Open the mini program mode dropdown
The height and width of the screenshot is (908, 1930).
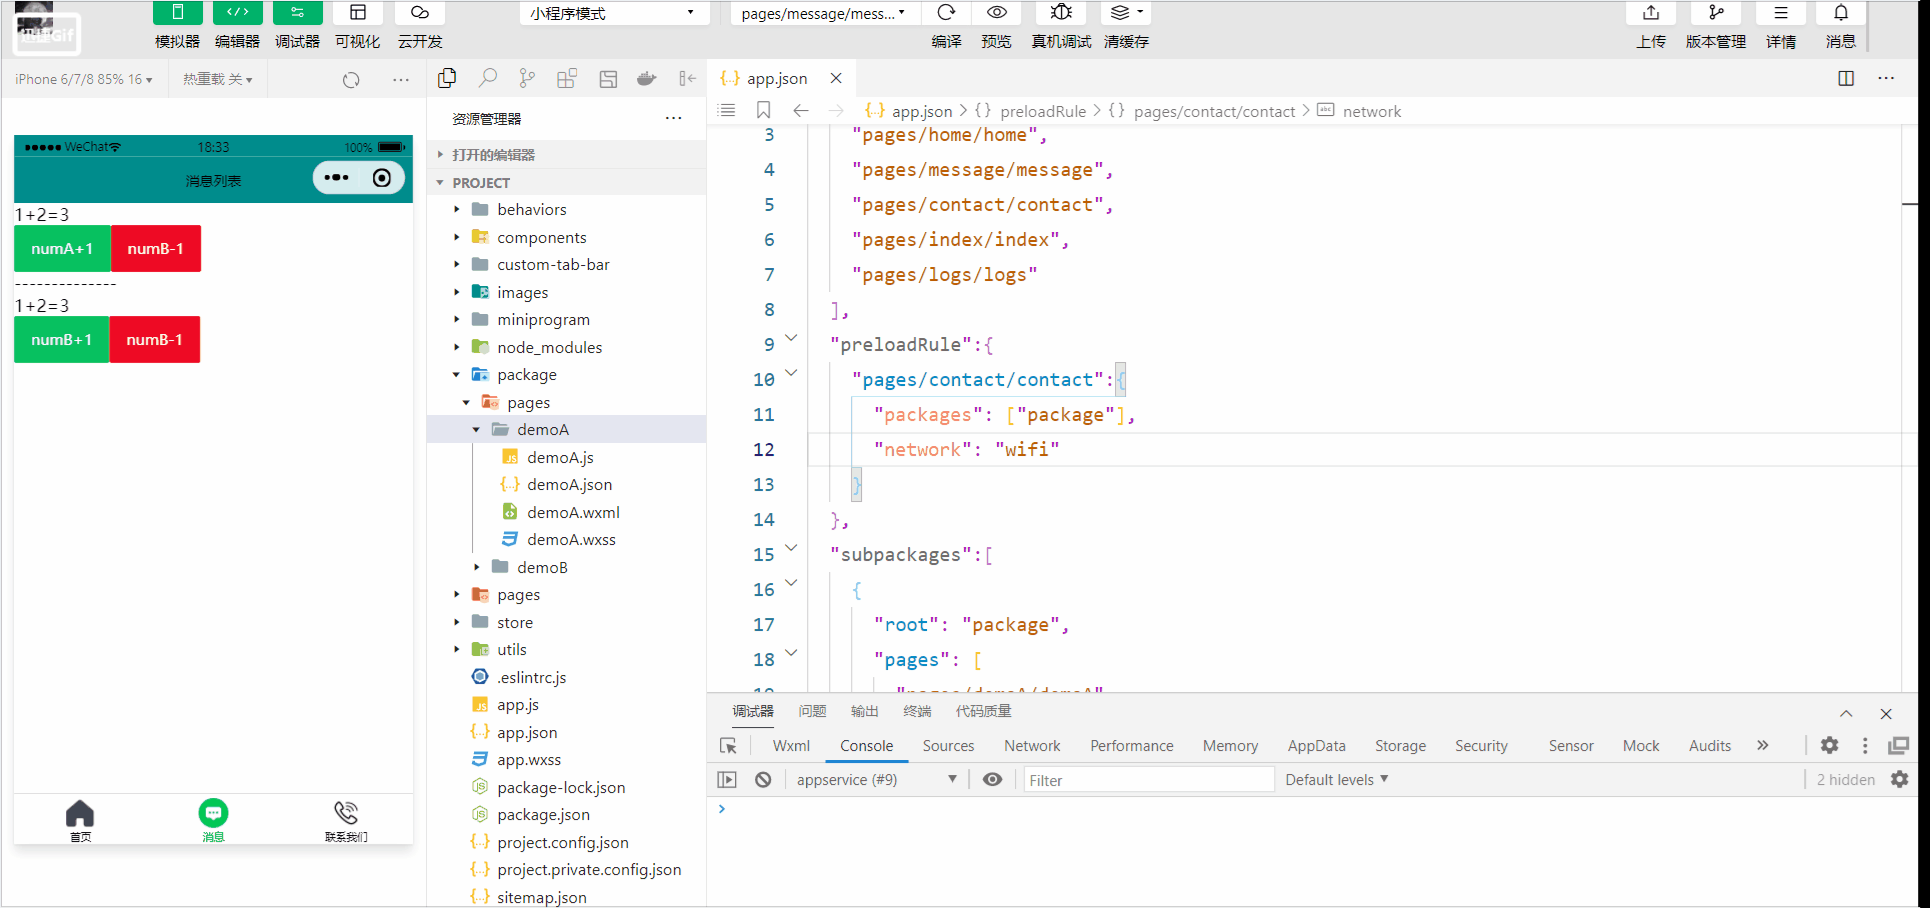tap(613, 13)
